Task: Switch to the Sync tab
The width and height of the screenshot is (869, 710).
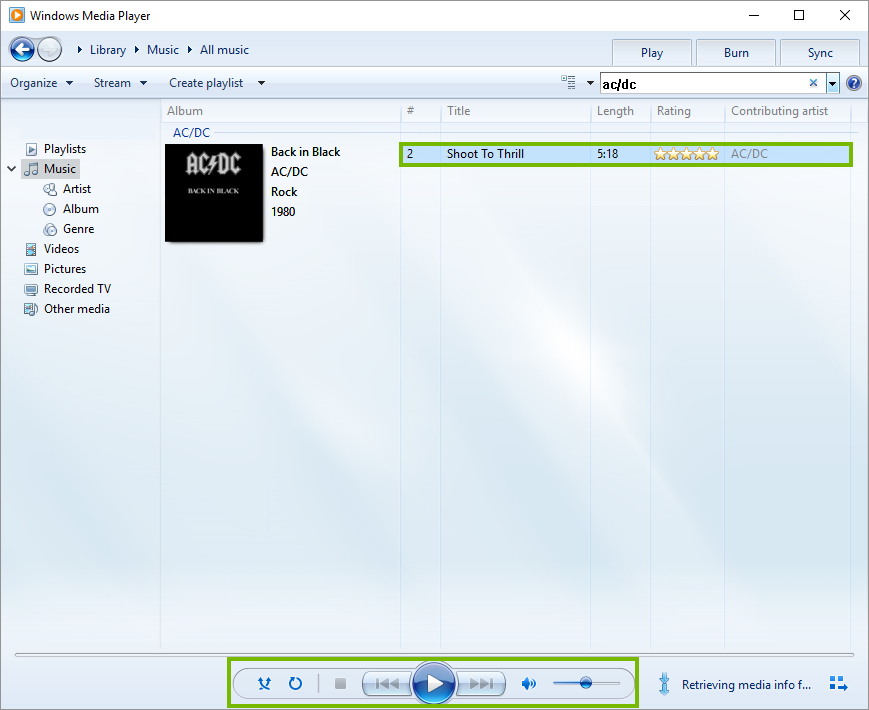Action: (x=819, y=52)
